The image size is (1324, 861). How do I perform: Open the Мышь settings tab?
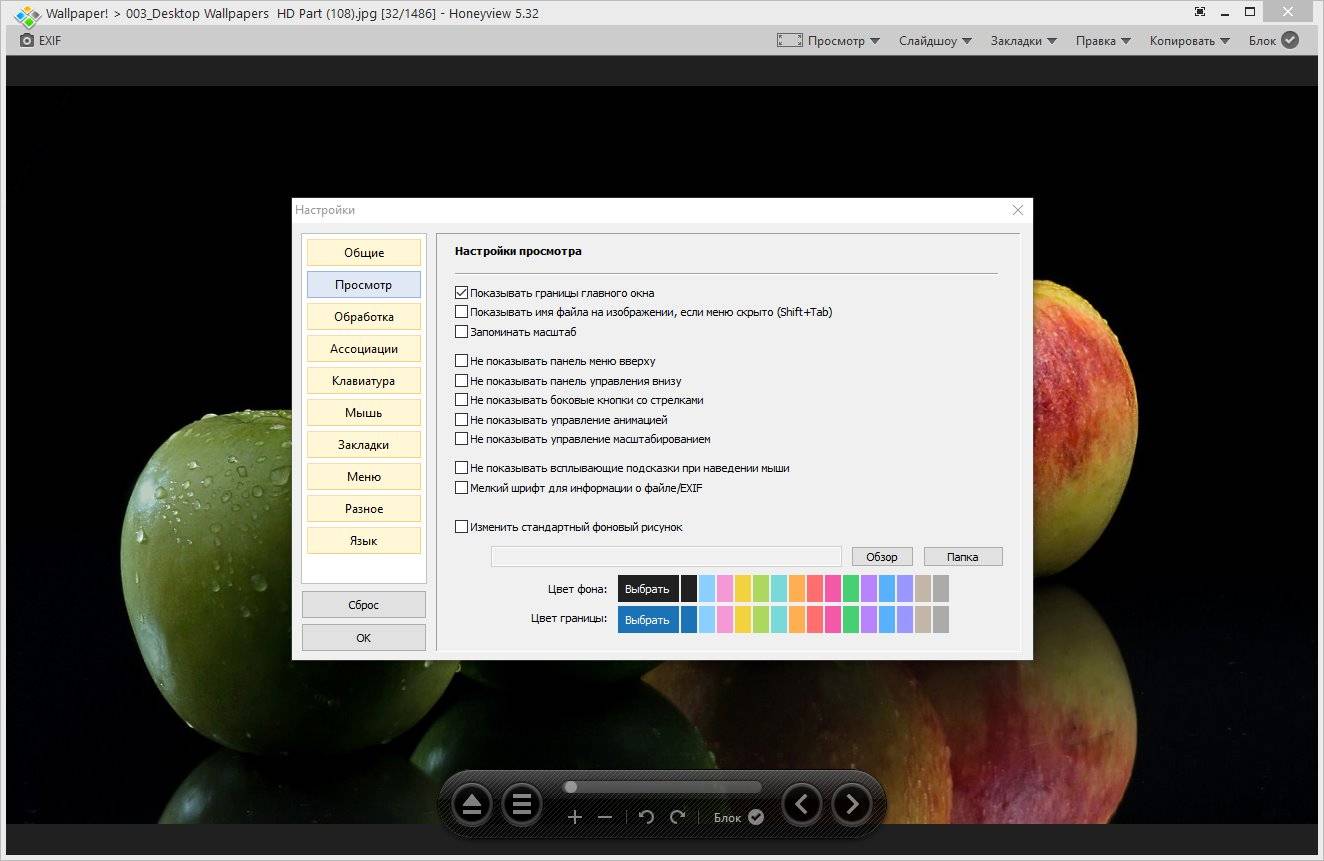[x=364, y=413]
